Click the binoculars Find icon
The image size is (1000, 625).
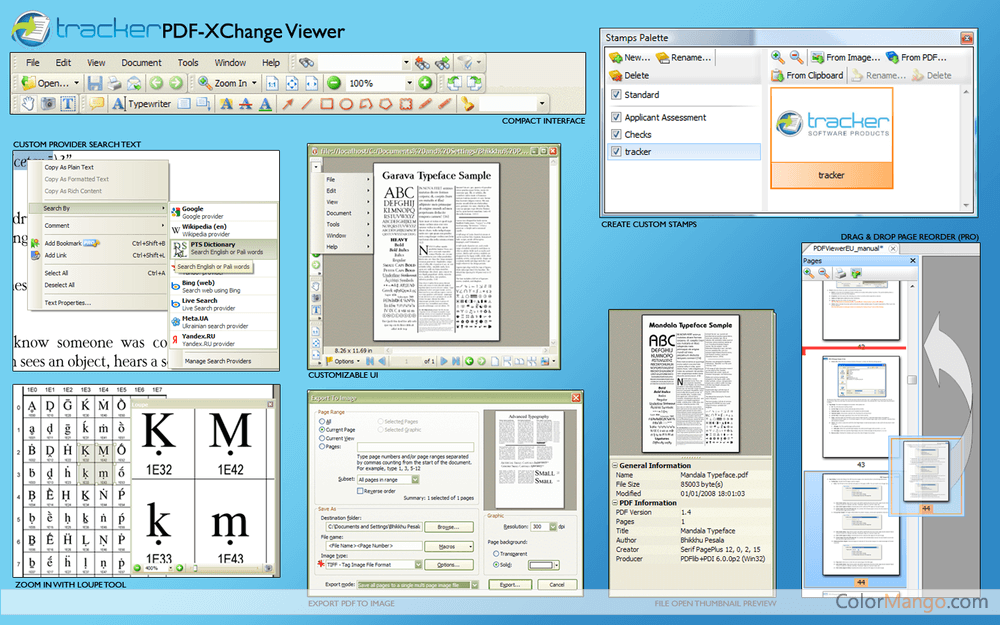307,62
